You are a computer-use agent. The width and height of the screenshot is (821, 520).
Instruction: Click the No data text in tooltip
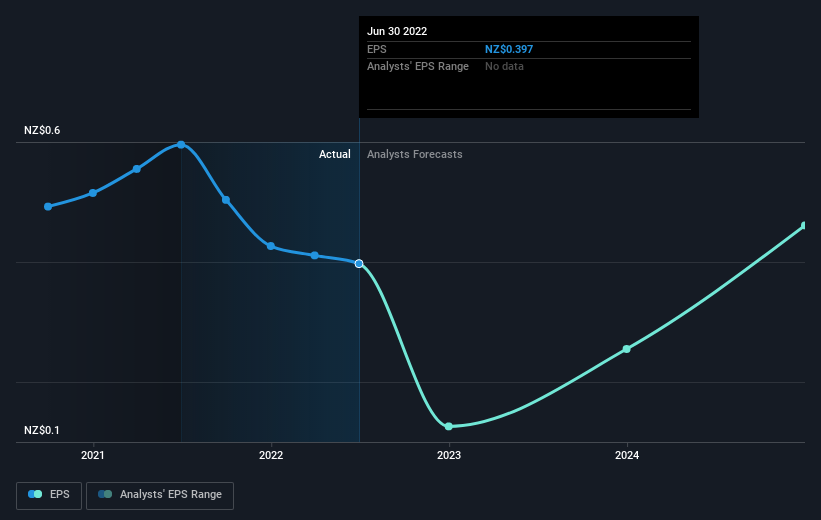click(504, 67)
